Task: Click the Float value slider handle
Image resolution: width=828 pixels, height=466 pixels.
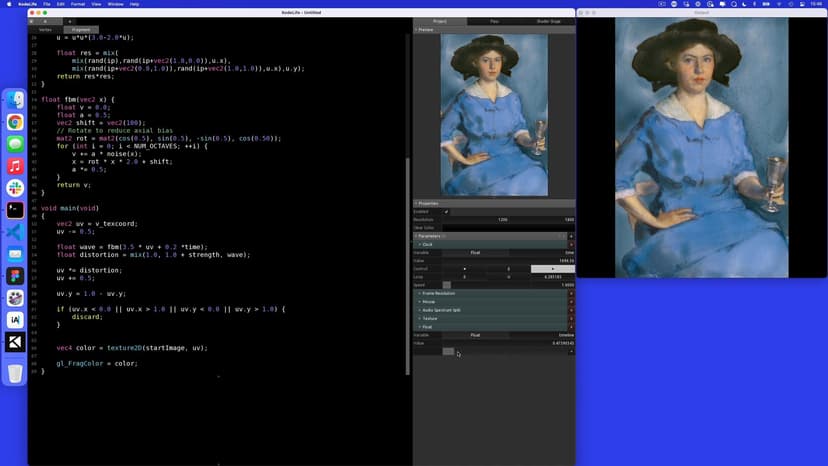Action: (x=448, y=351)
